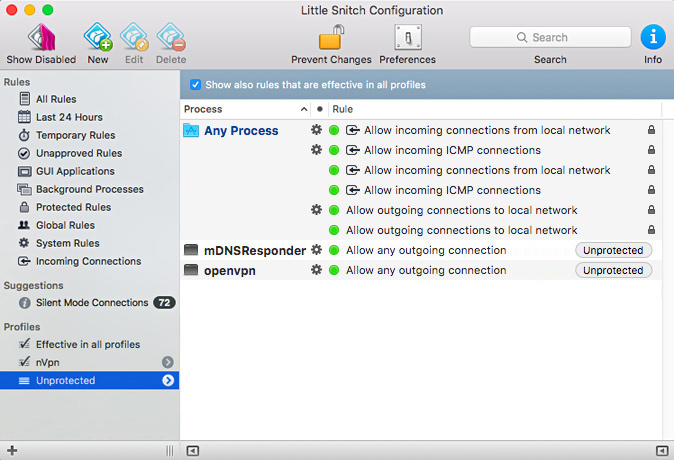This screenshot has height=460, width=674.
Task: Create a new rule with New icon
Action: pos(98,37)
